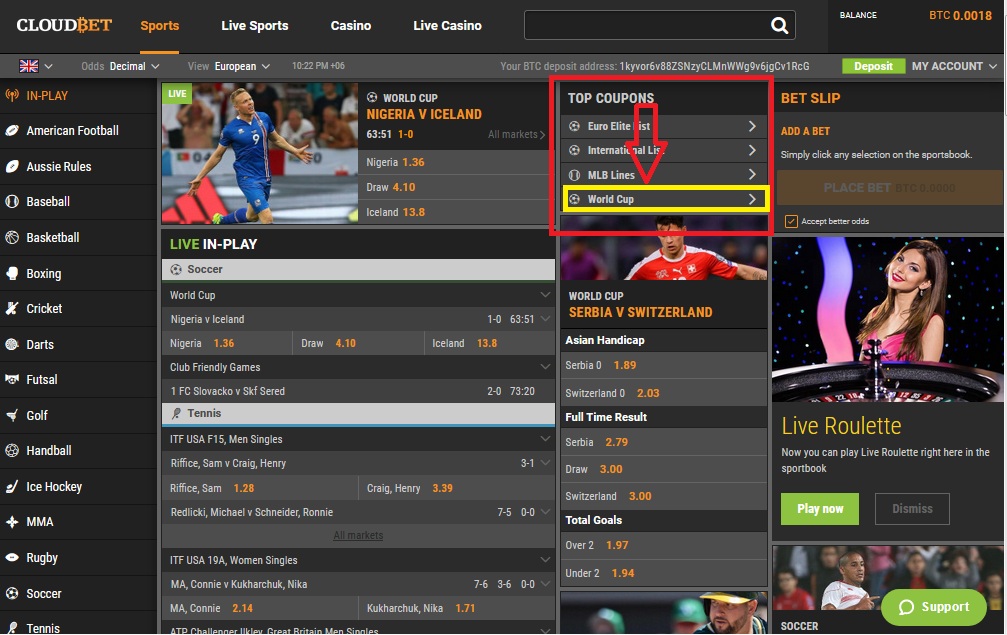
Task: Select Kukharchuk, Nika 1.71 odds
Action: click(x=457, y=608)
